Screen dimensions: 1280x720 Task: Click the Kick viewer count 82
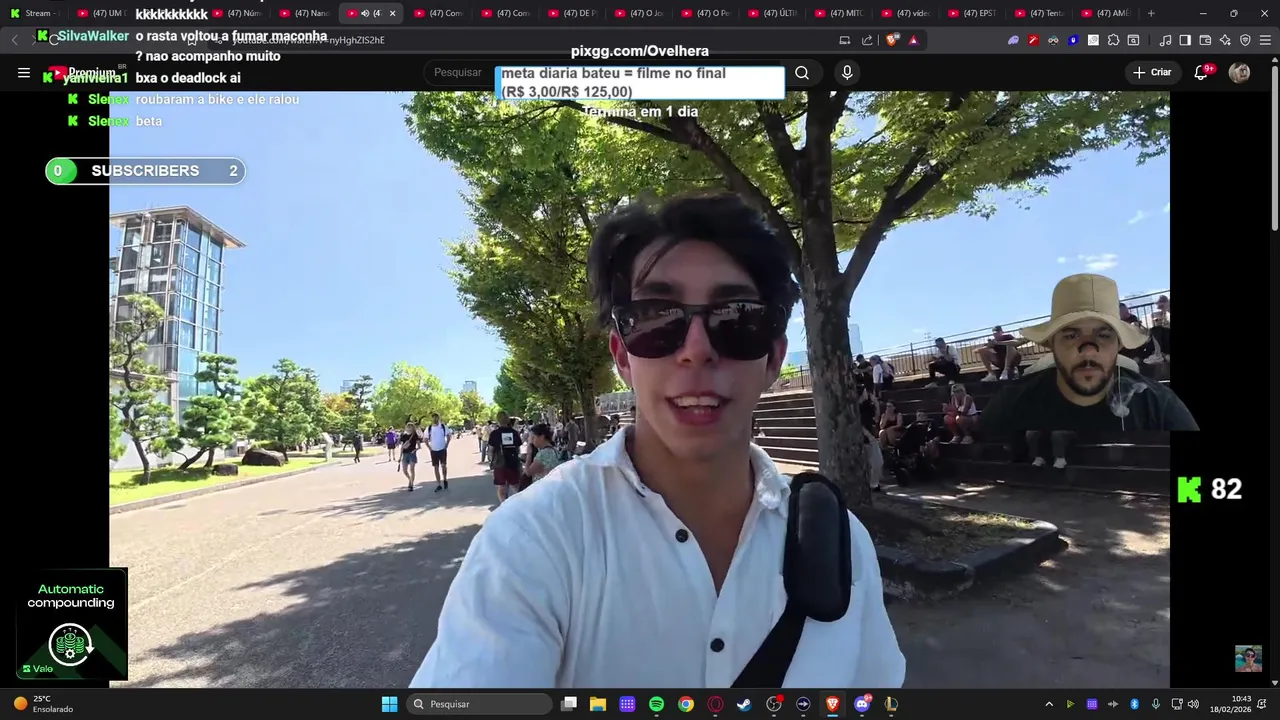tap(1210, 489)
